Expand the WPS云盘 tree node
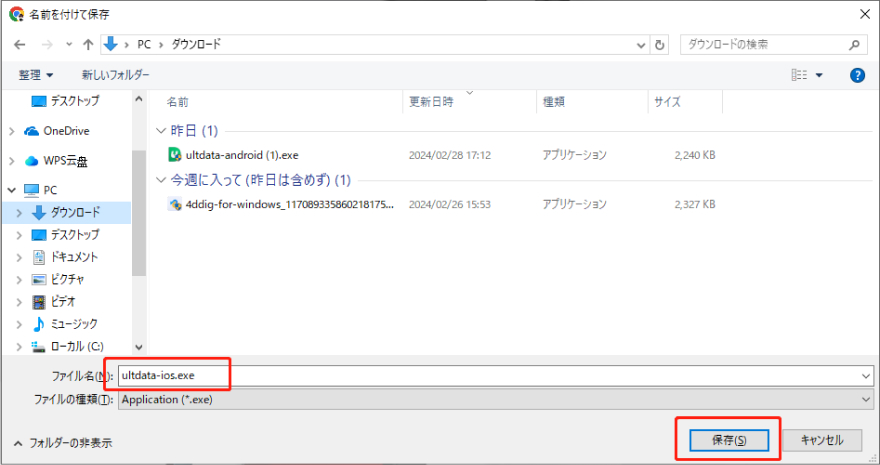Viewport: 880px width, 465px height. coord(12,160)
